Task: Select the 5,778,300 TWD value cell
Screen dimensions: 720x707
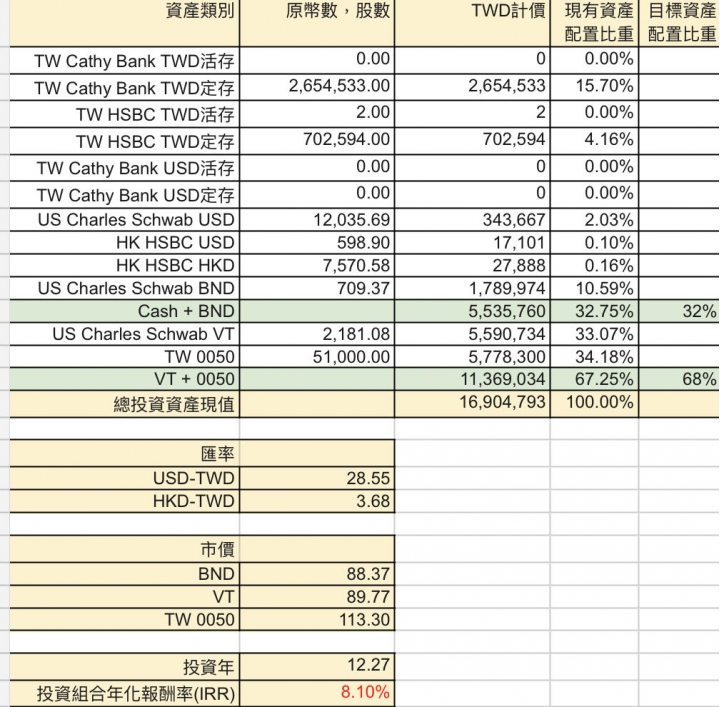Action: click(x=472, y=357)
